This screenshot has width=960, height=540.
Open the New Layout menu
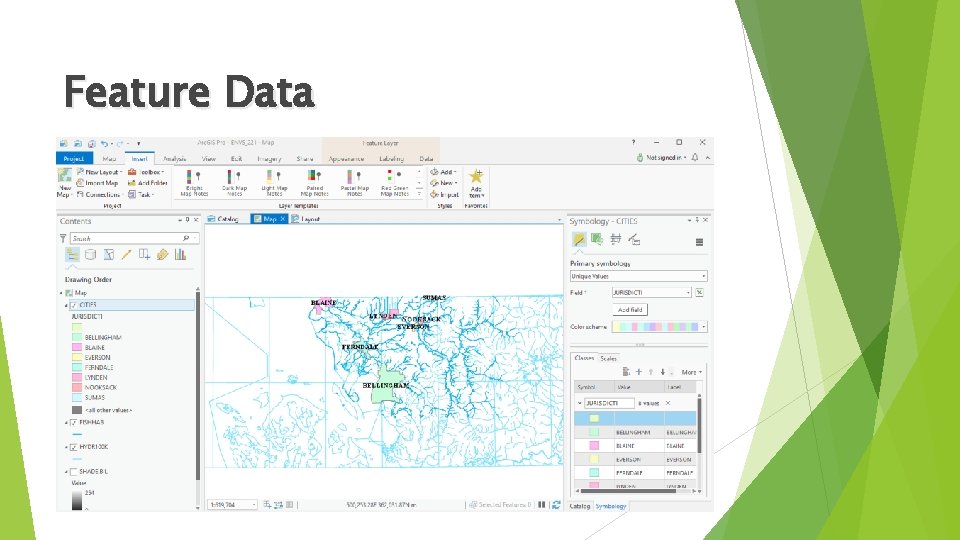[x=99, y=172]
